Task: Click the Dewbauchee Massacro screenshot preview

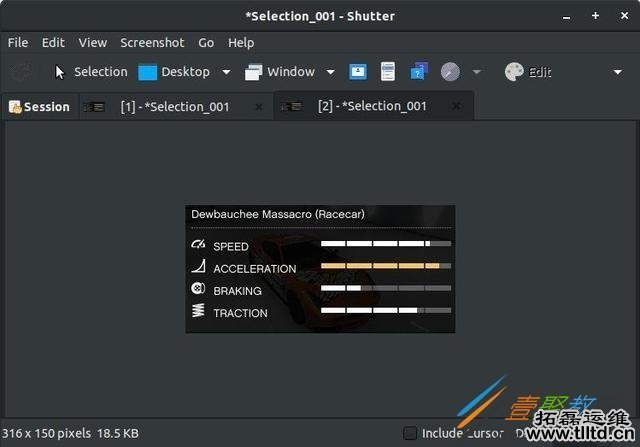Action: (x=320, y=270)
